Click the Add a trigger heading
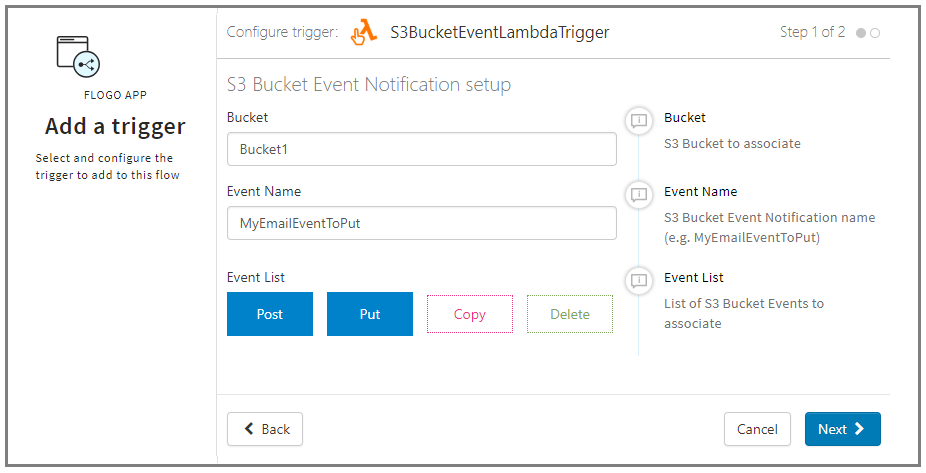 pos(115,127)
